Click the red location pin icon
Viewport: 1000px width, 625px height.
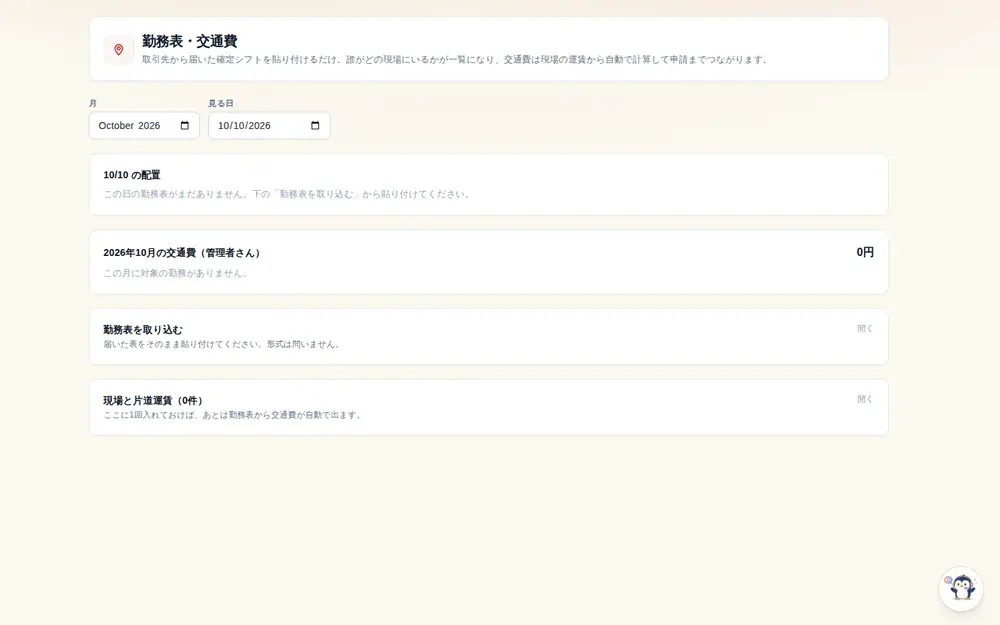coord(119,50)
